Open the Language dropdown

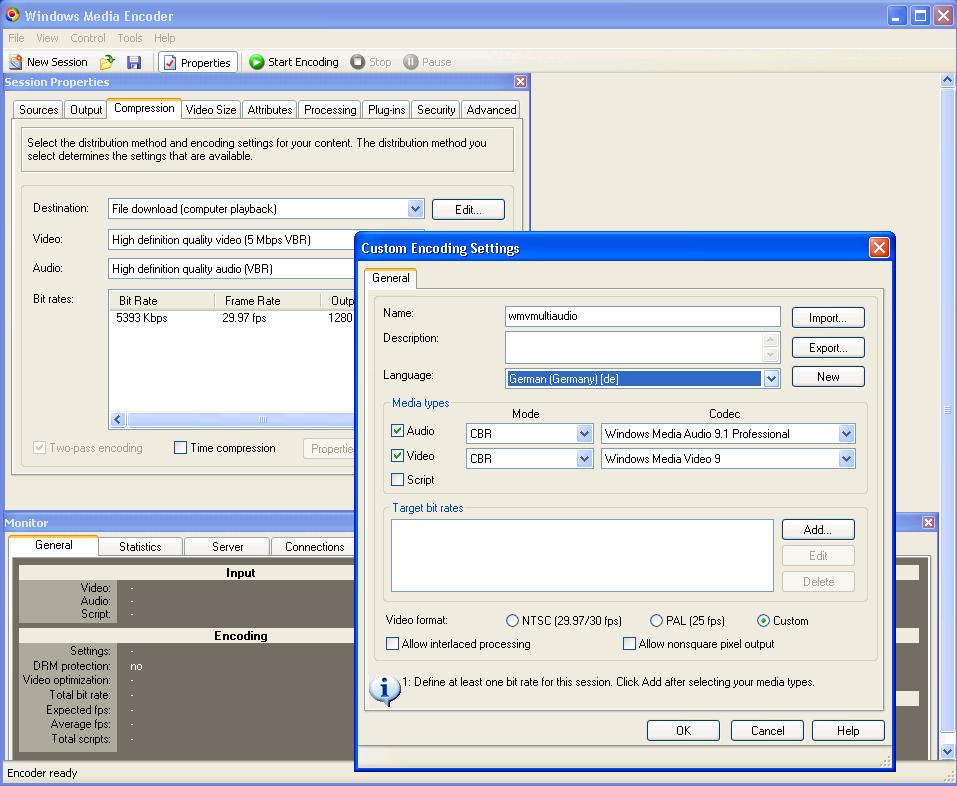click(771, 379)
